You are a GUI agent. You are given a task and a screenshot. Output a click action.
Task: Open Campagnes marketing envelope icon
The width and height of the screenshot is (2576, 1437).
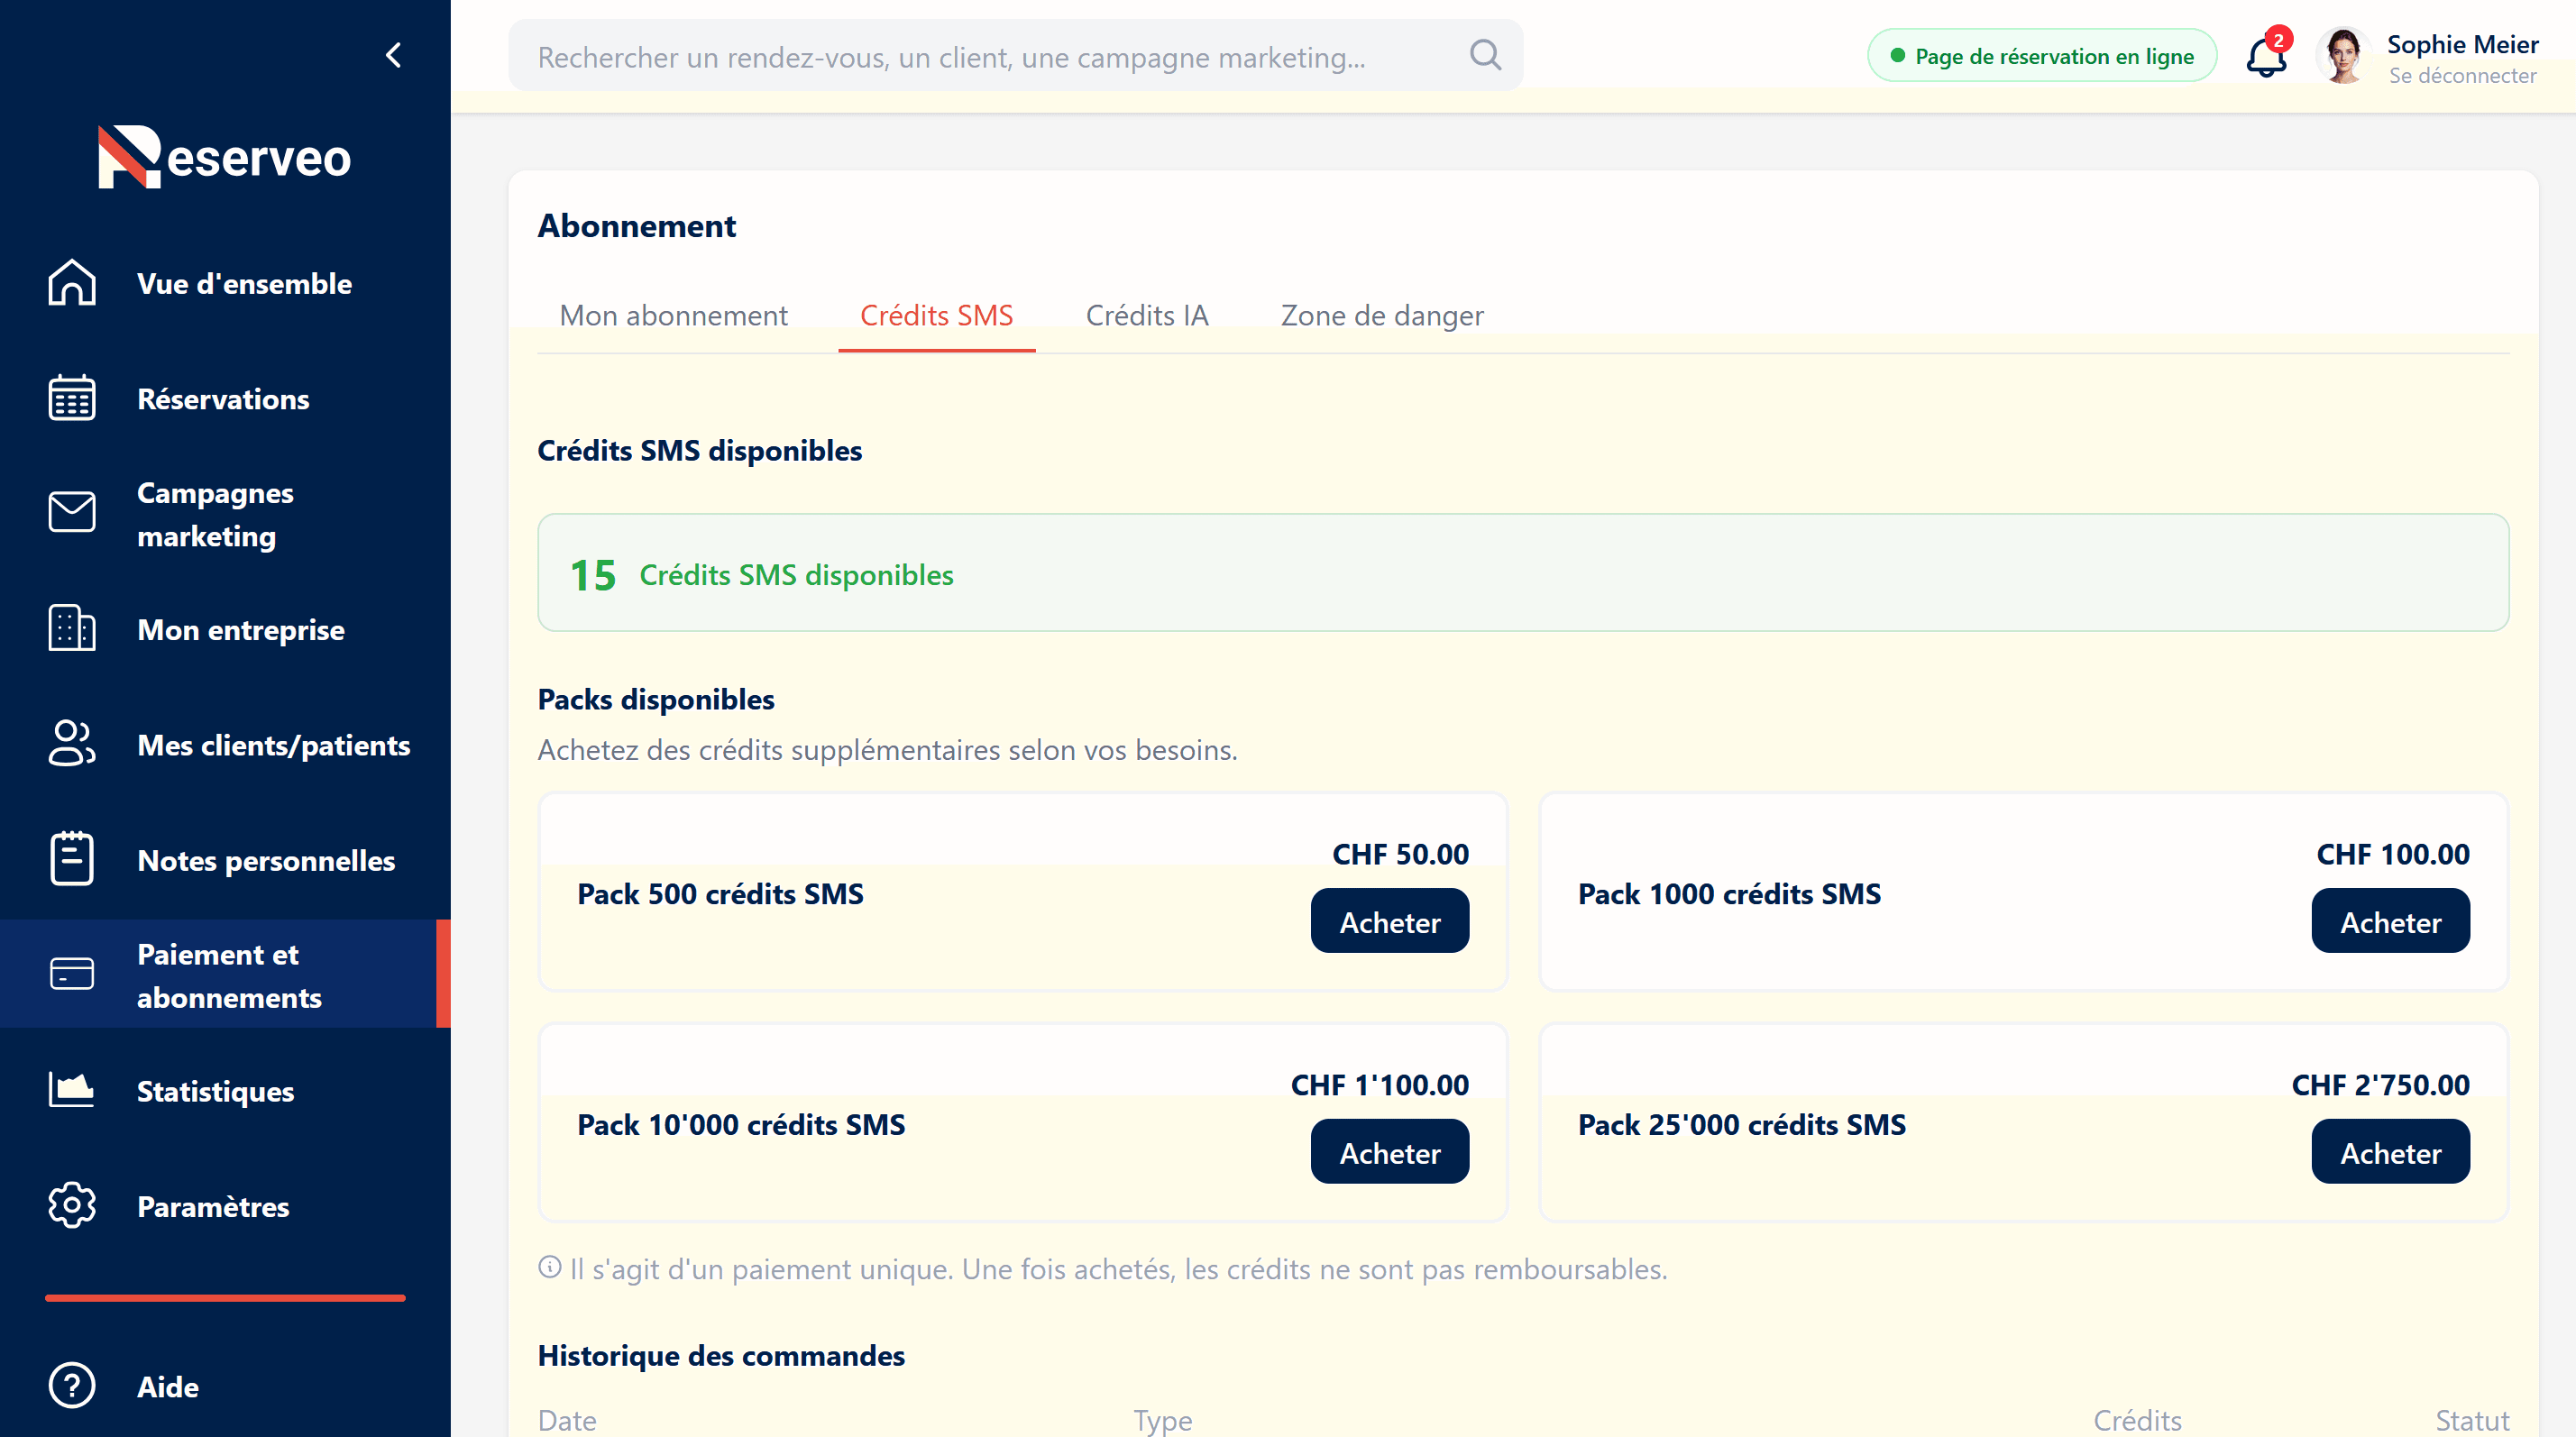[72, 513]
